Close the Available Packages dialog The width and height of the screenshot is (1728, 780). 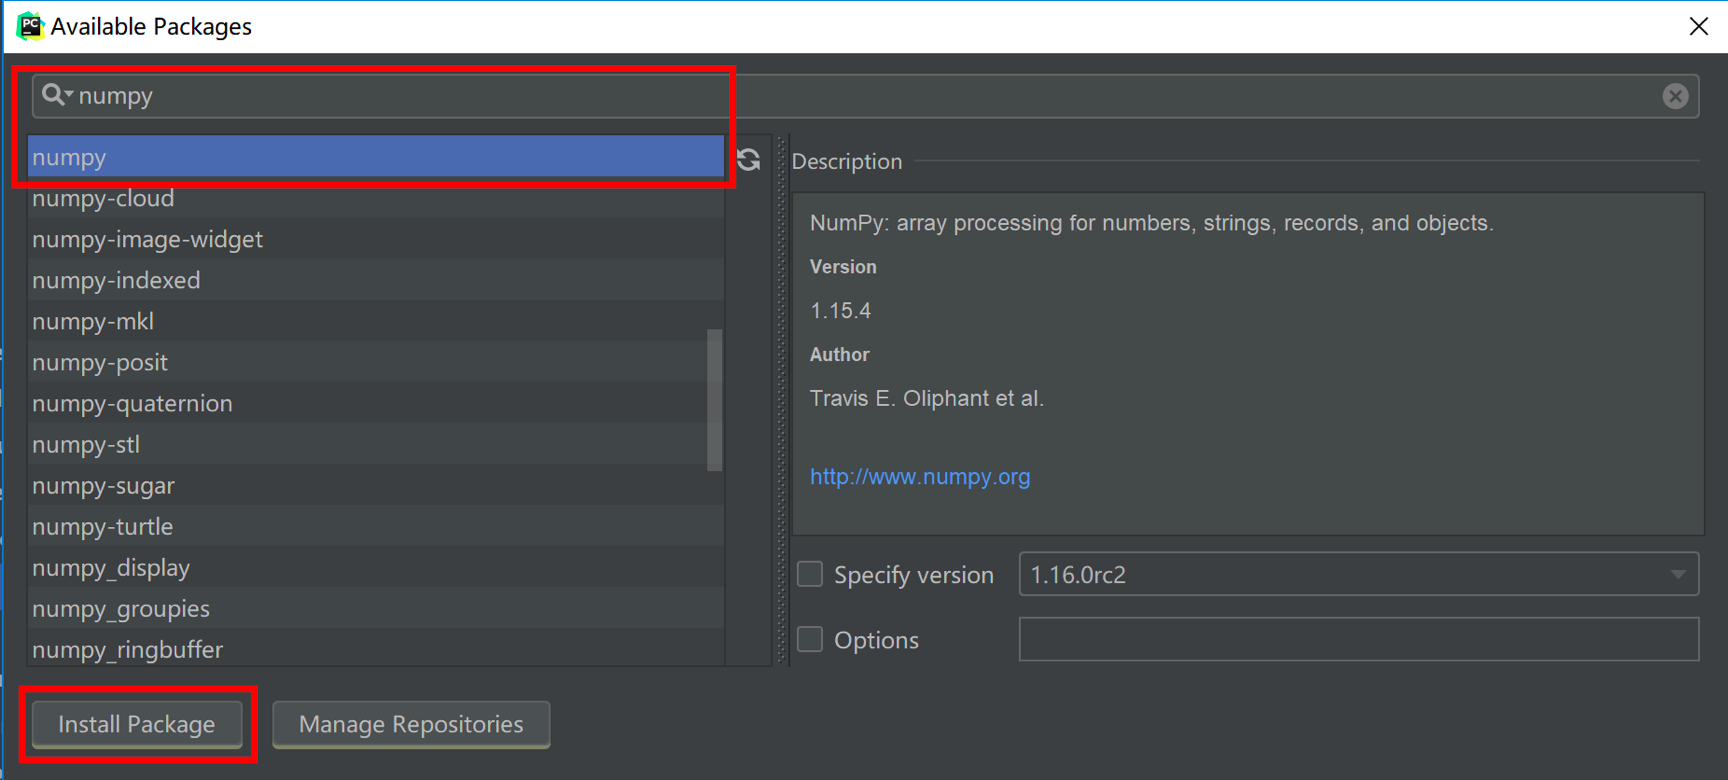1698,26
